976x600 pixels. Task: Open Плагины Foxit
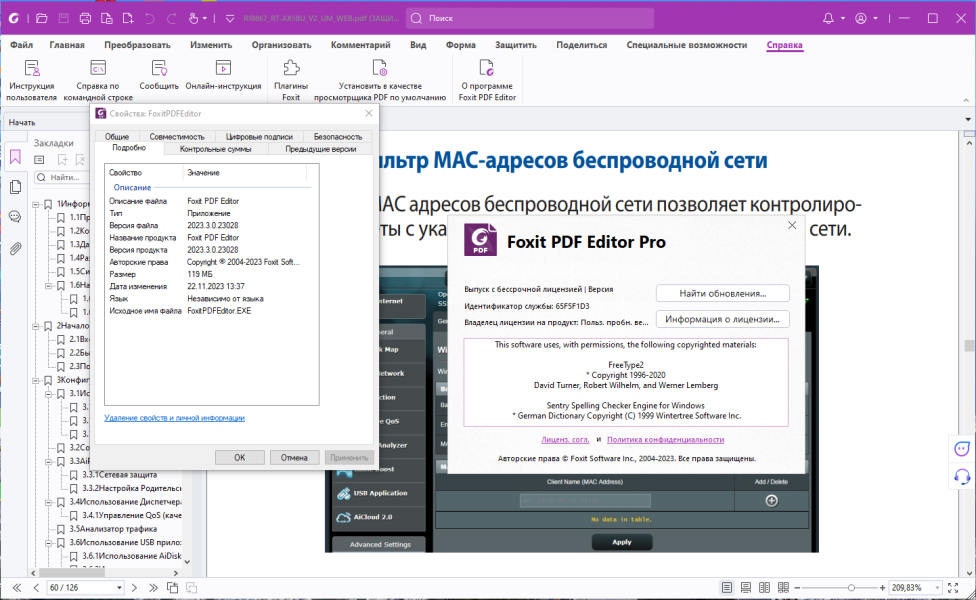point(291,80)
